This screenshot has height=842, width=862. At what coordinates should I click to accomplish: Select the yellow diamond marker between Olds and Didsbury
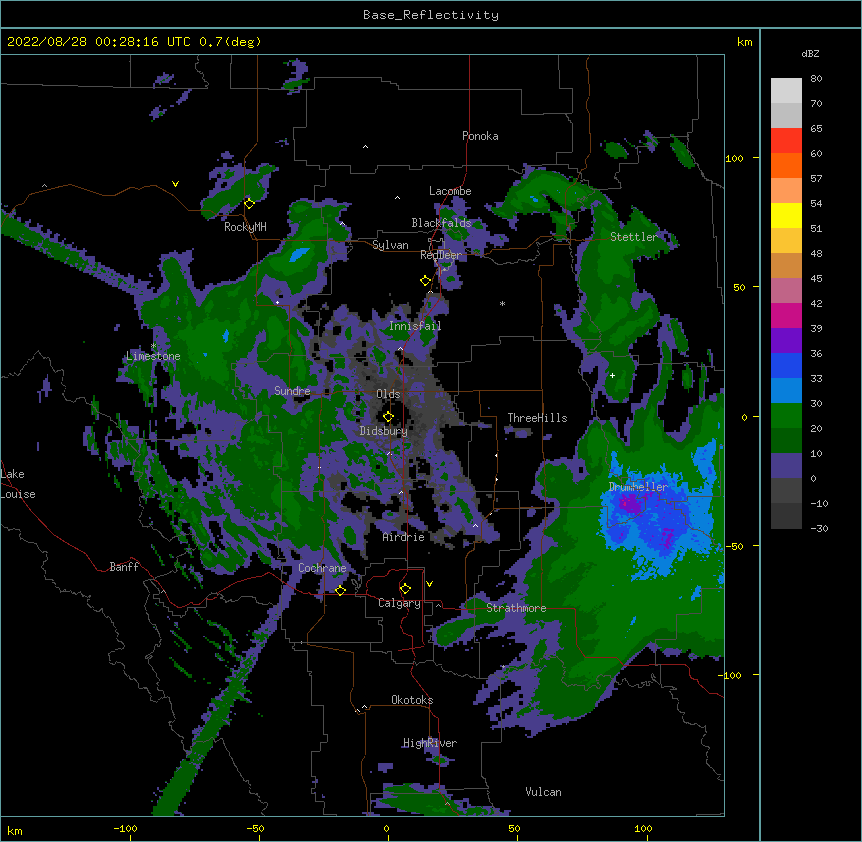tap(388, 416)
